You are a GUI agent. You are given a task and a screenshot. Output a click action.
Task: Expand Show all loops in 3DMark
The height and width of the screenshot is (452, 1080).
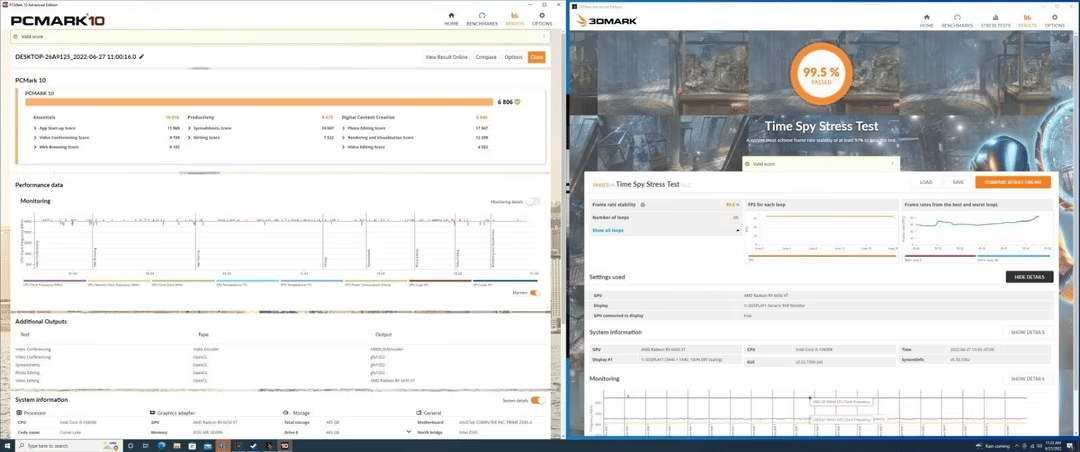pyautogui.click(x=665, y=230)
